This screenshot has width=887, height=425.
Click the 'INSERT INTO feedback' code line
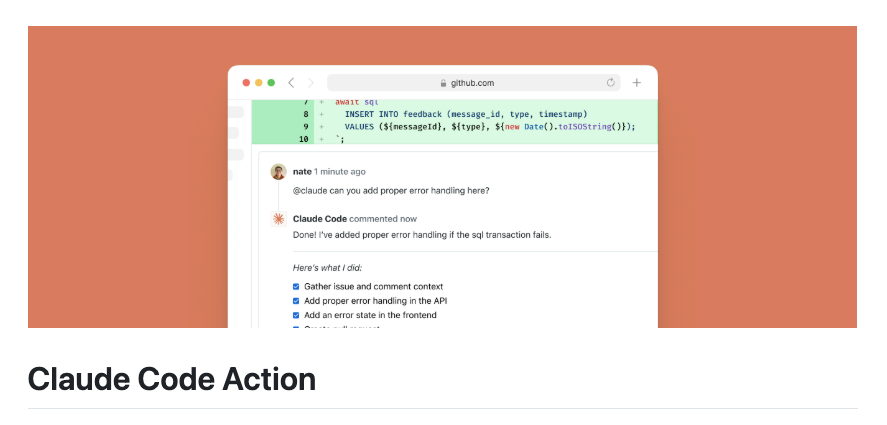click(466, 114)
